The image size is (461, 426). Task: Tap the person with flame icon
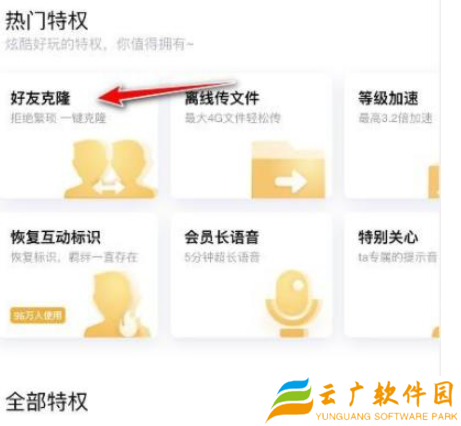tap(117, 305)
